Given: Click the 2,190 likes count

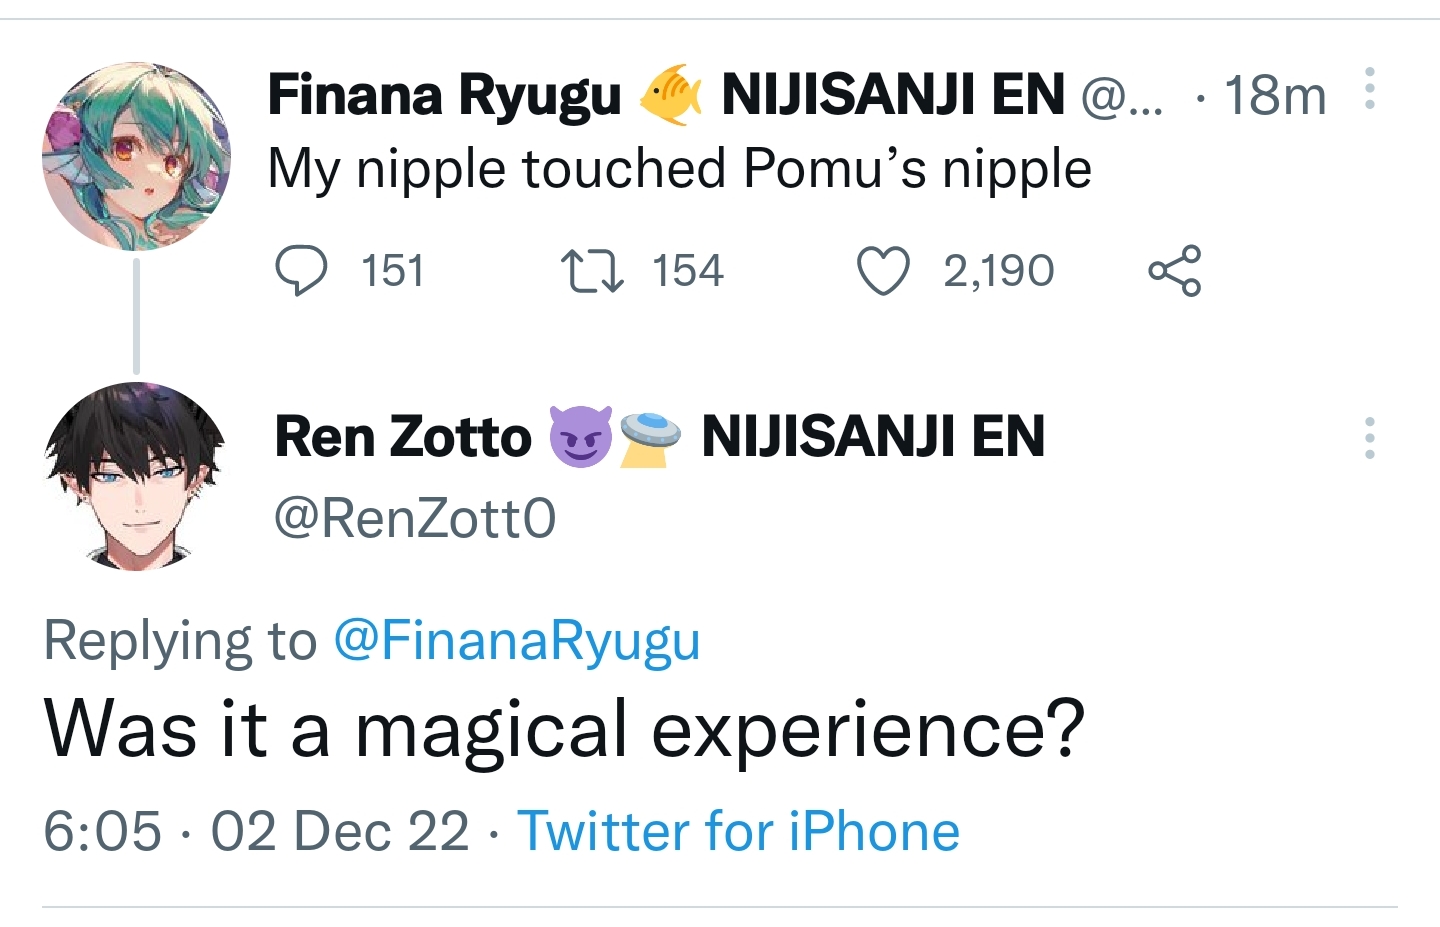Looking at the screenshot, I should pos(998,271).
